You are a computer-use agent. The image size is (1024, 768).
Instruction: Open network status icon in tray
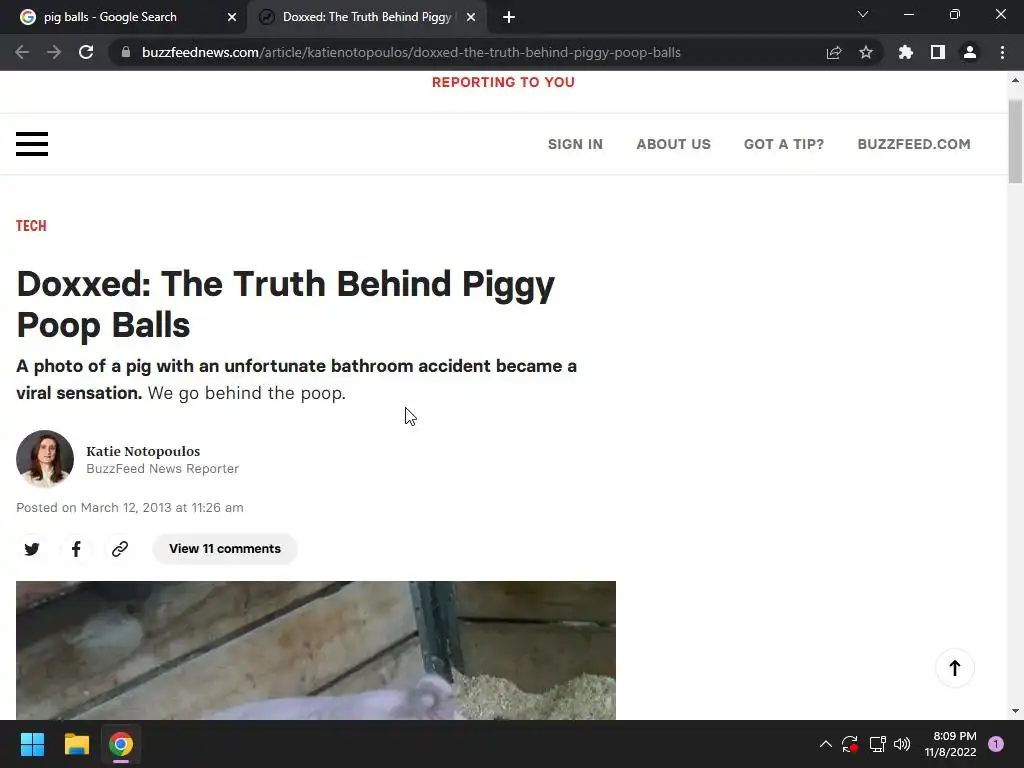point(877,744)
